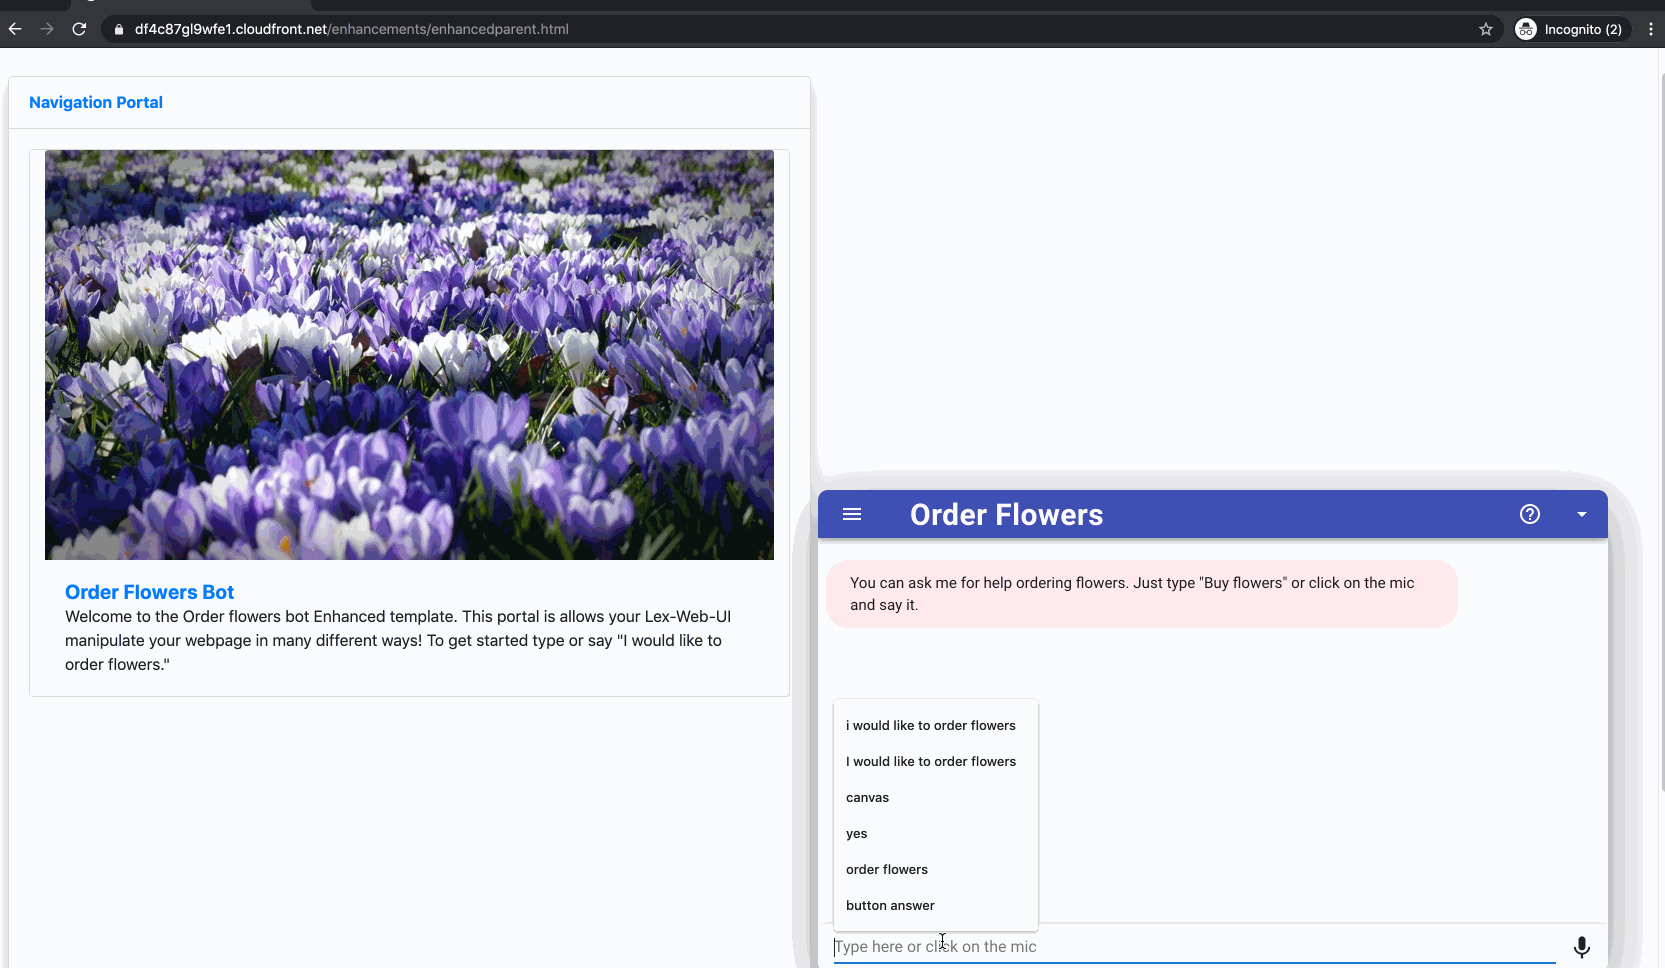Click the bot greeting message bubble

point(1141,594)
